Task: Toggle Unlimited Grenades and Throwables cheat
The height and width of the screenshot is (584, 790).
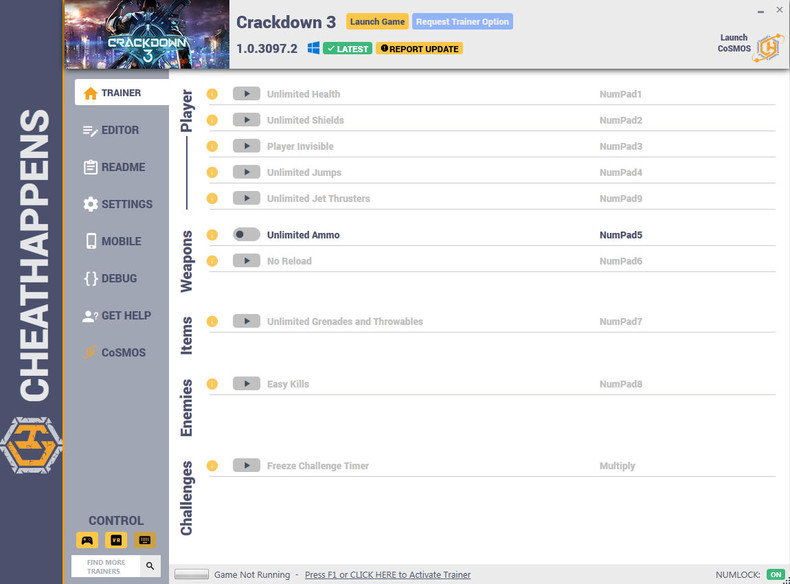Action: click(246, 321)
